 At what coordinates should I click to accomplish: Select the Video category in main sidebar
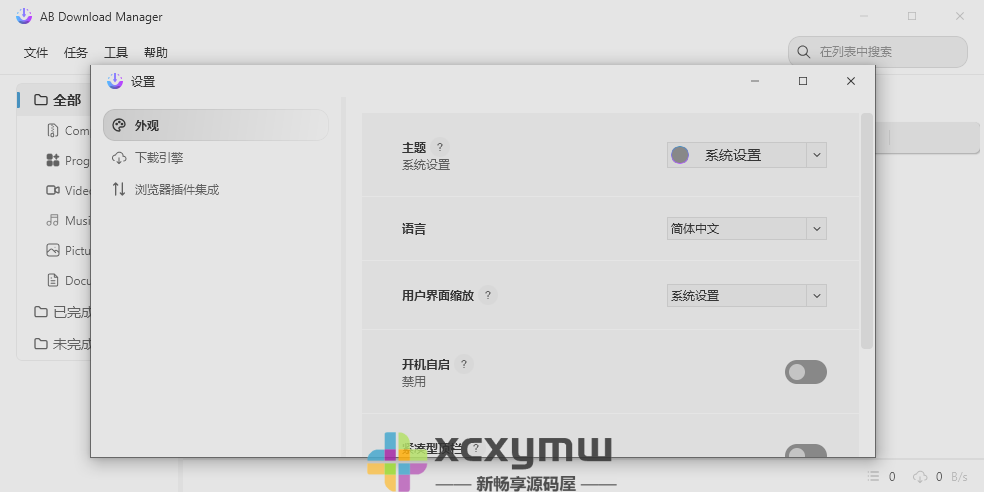(68, 191)
